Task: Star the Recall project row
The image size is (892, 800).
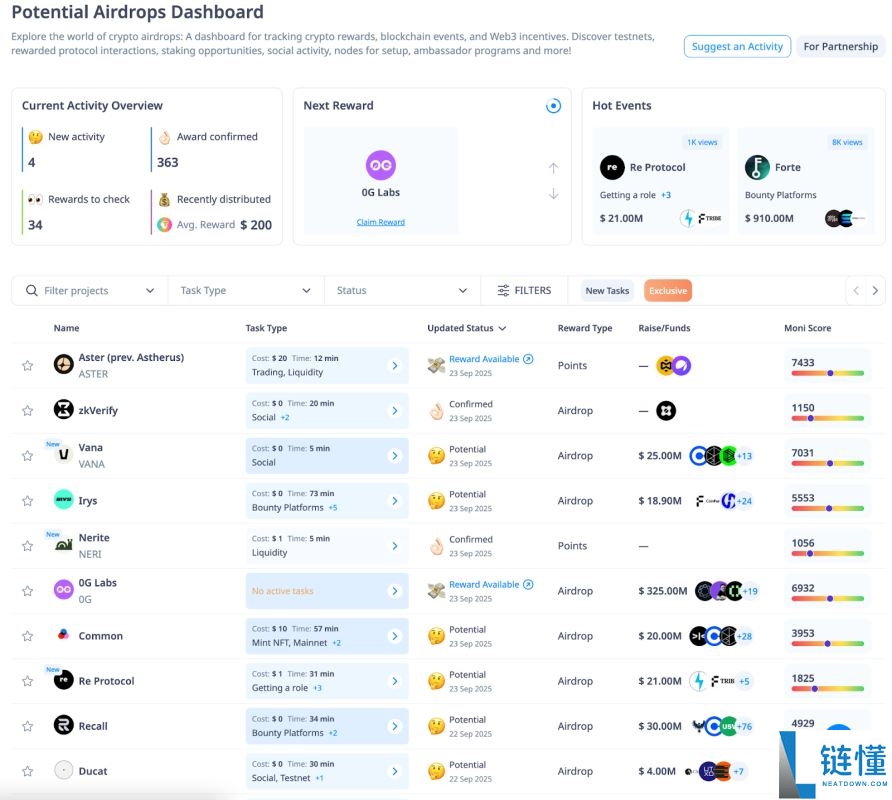Action: pos(27,726)
